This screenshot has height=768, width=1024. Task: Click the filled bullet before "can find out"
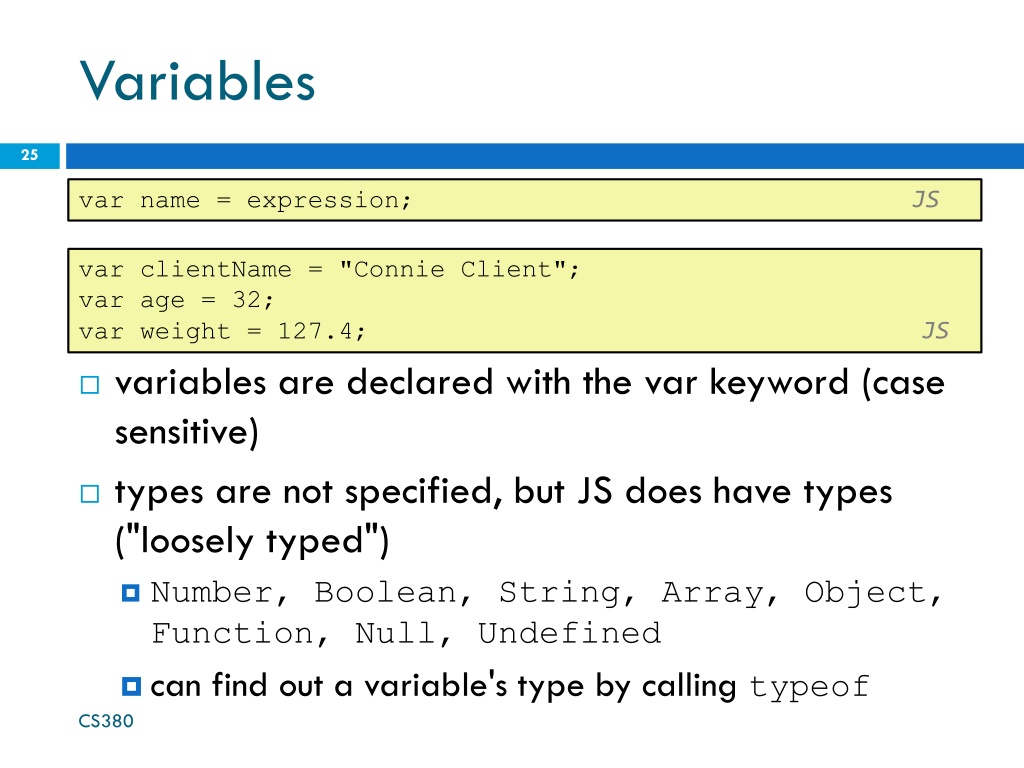tap(131, 686)
